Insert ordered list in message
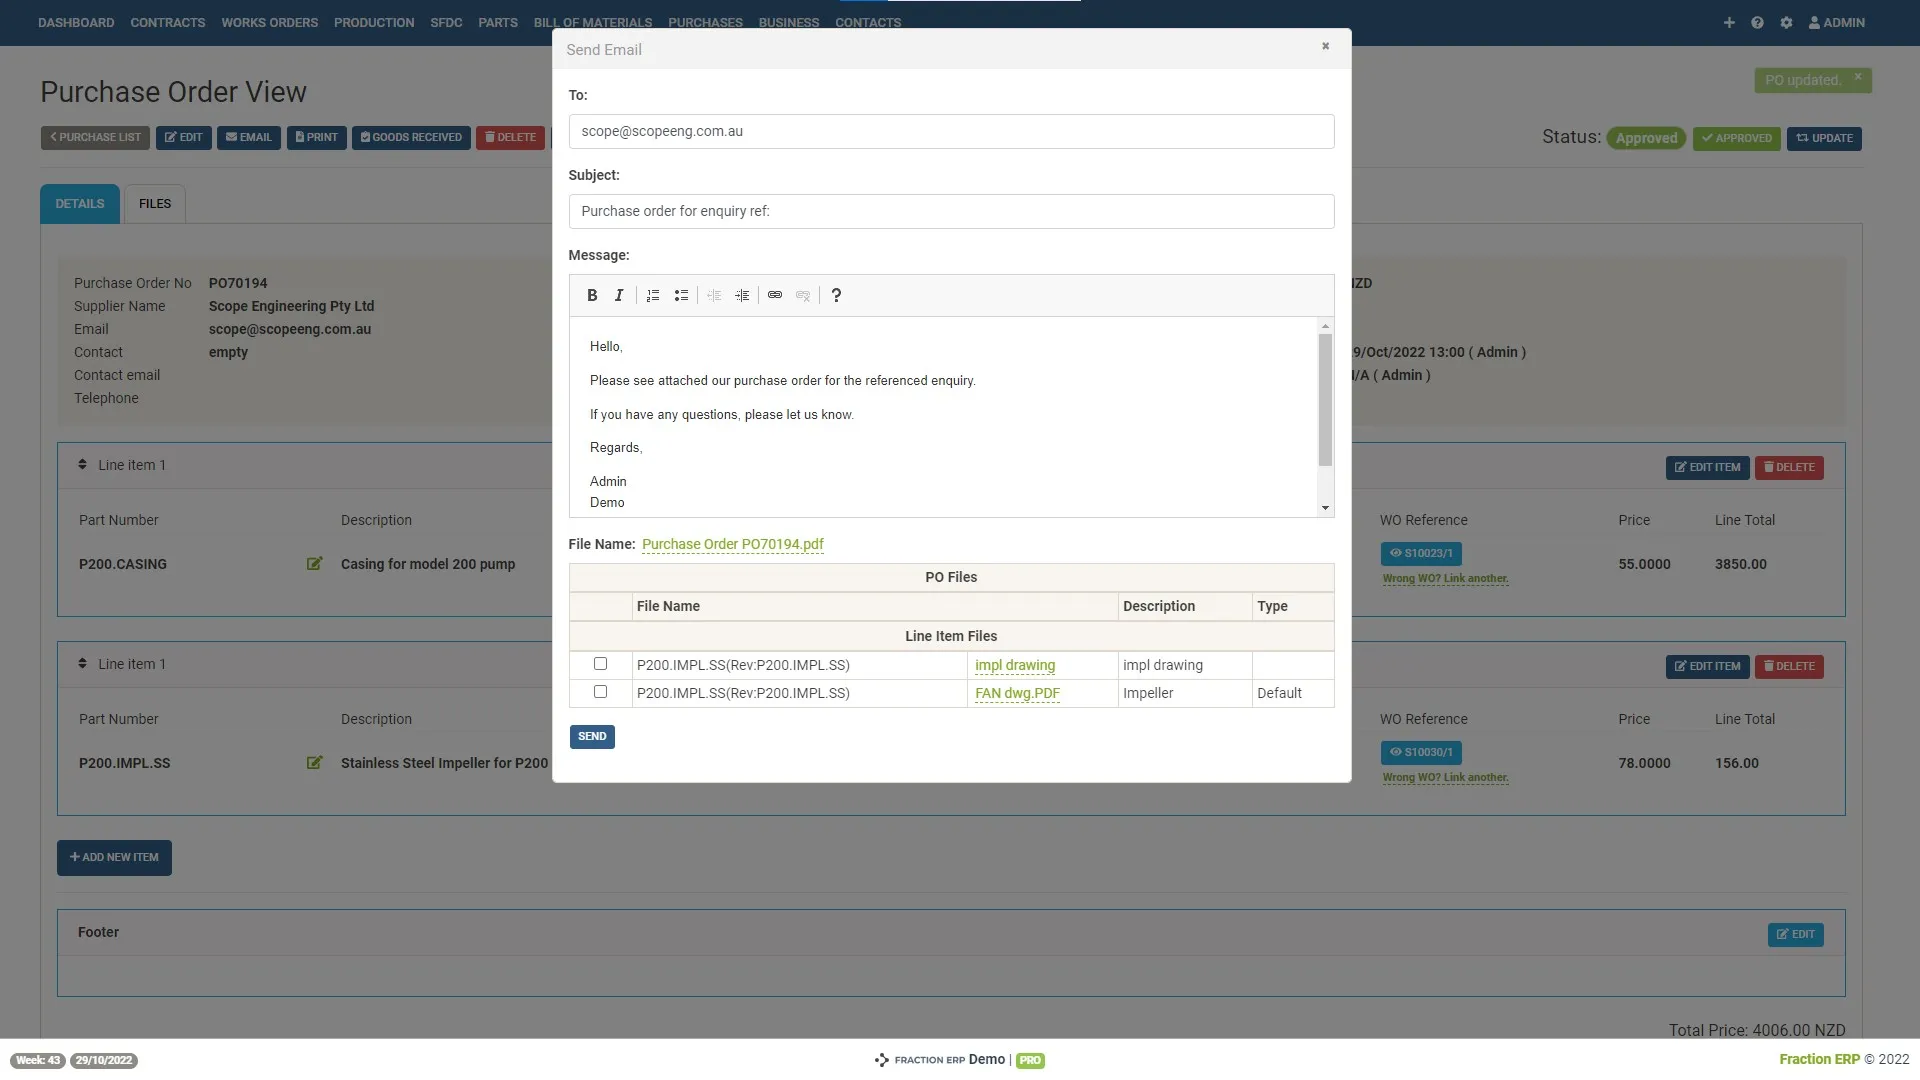Screen dimensions: 1920x1080 [x=653, y=295]
